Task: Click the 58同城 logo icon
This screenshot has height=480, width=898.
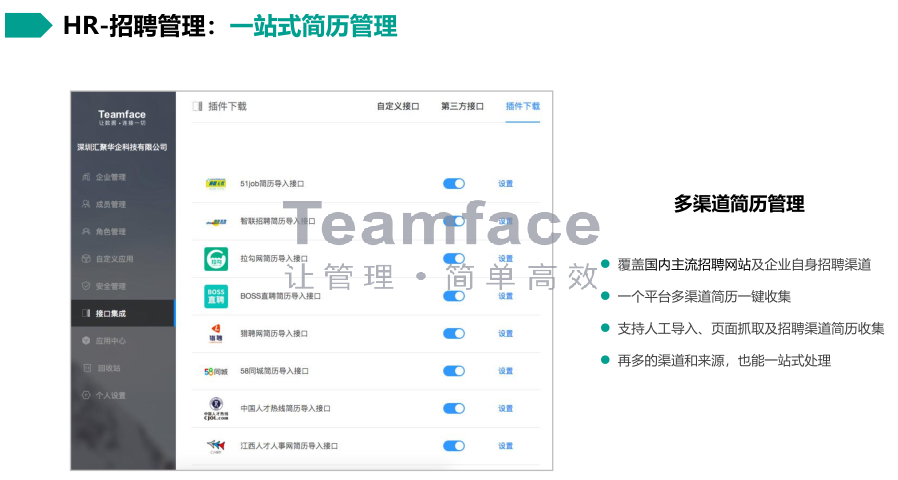Action: 216,371
